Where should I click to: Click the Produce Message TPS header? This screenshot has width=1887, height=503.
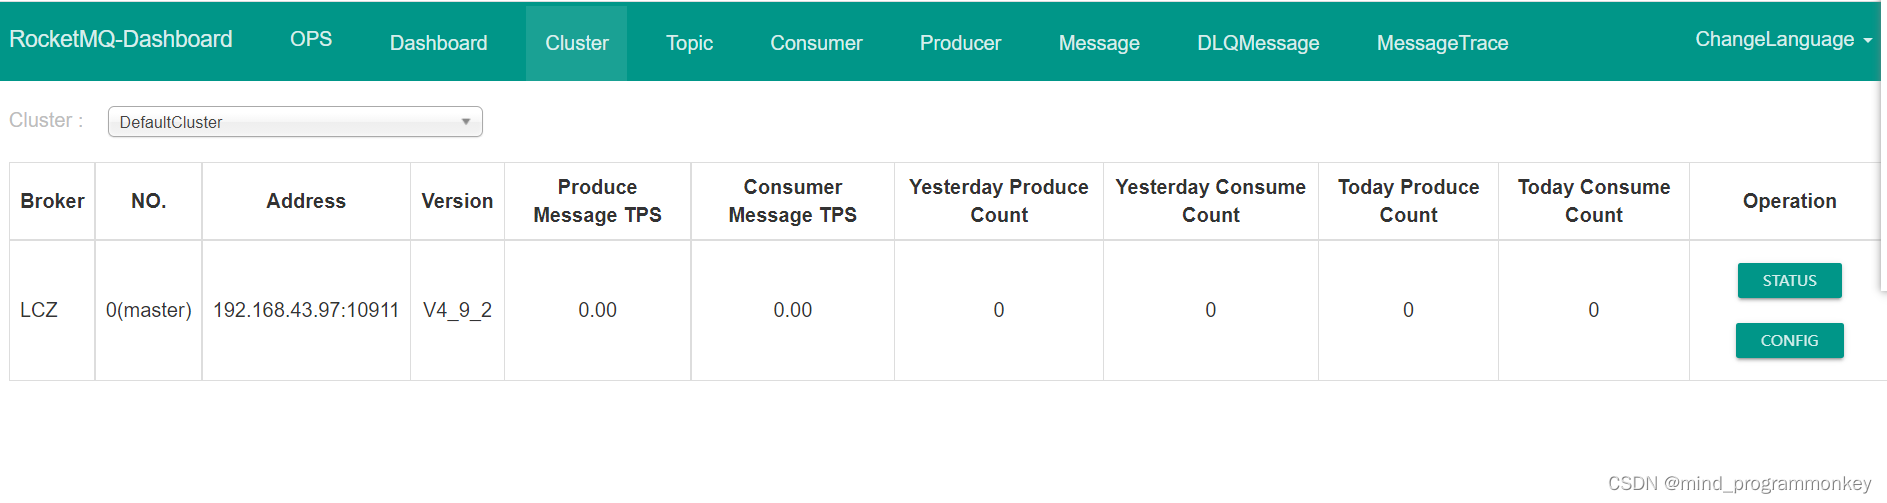pyautogui.click(x=597, y=201)
